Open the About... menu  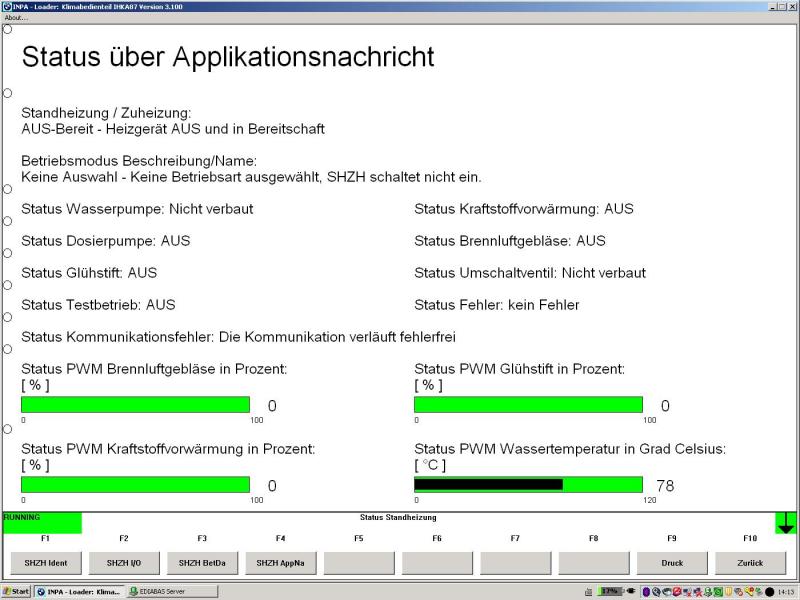point(15,18)
